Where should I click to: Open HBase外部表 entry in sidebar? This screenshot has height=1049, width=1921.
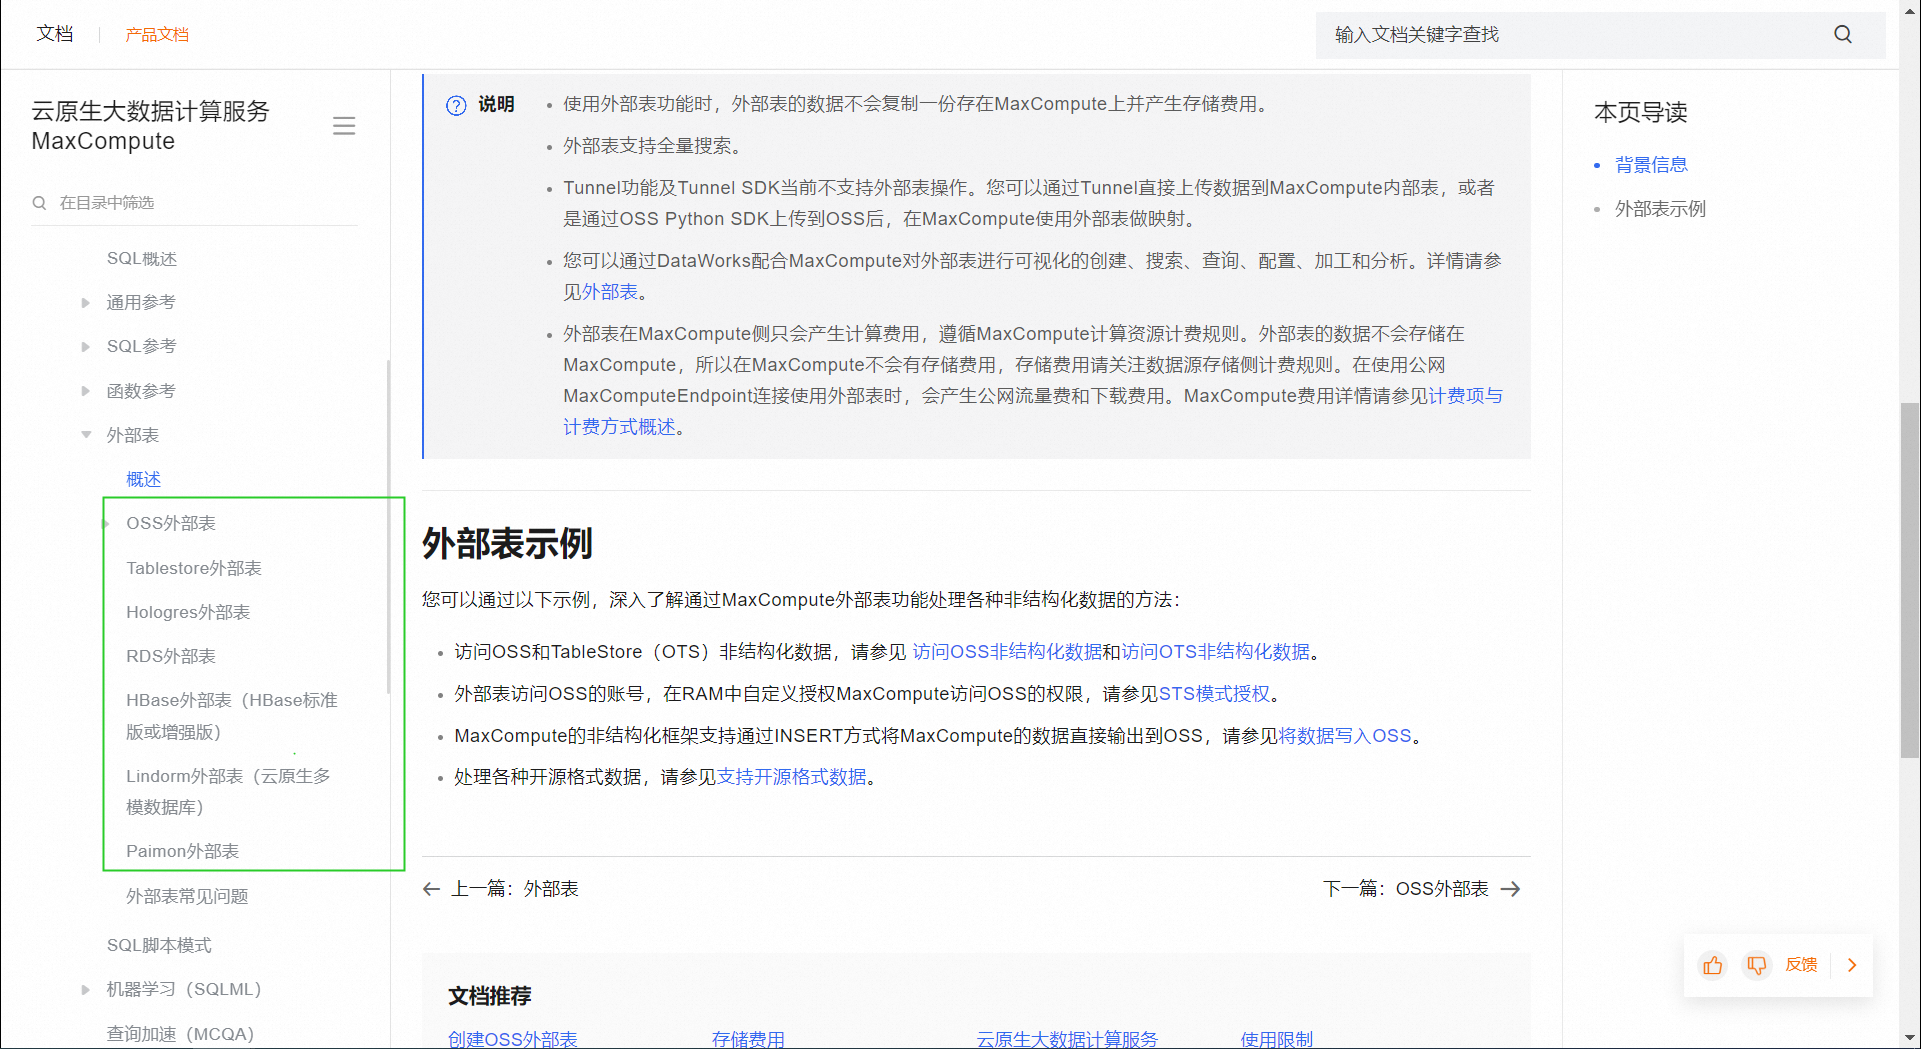(232, 716)
